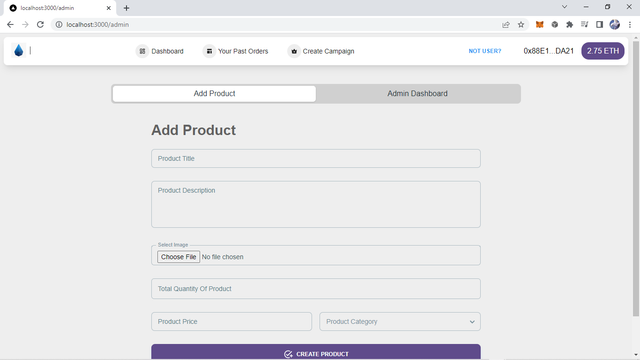Reload the localhost admin page
Image resolution: width=640 pixels, height=360 pixels.
pos(40,24)
